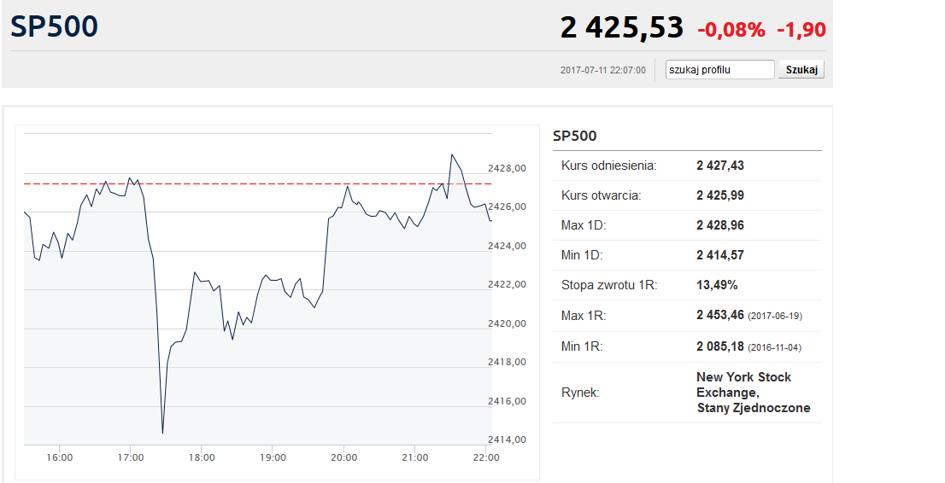The height and width of the screenshot is (483, 945).
Task: Click the chart peak near 21:30
Action: (x=452, y=155)
